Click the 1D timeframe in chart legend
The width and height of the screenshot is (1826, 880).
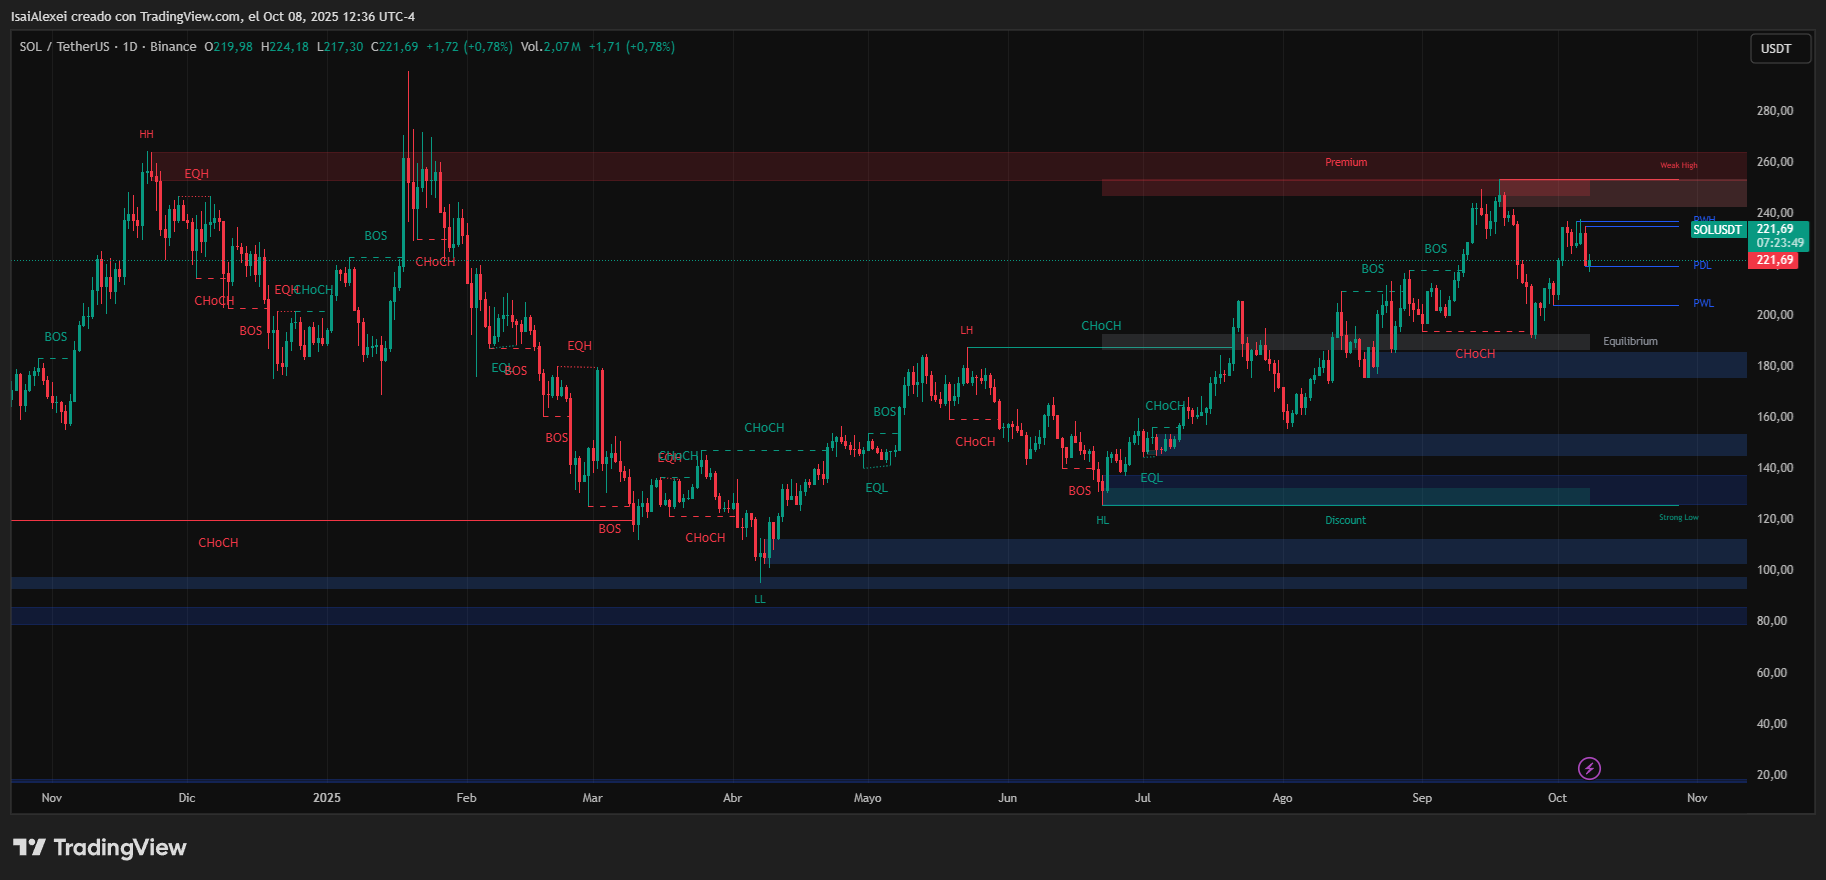click(130, 47)
